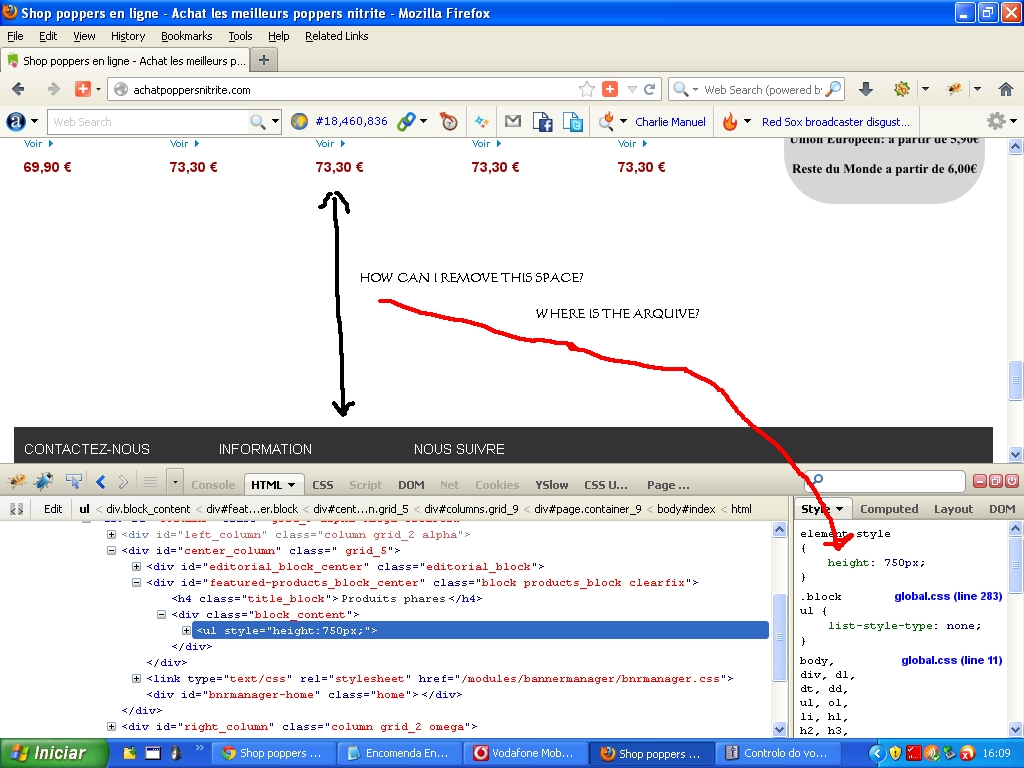Click the Alexa rank globe icon
The height and width of the screenshot is (768, 1024).
[x=299, y=121]
